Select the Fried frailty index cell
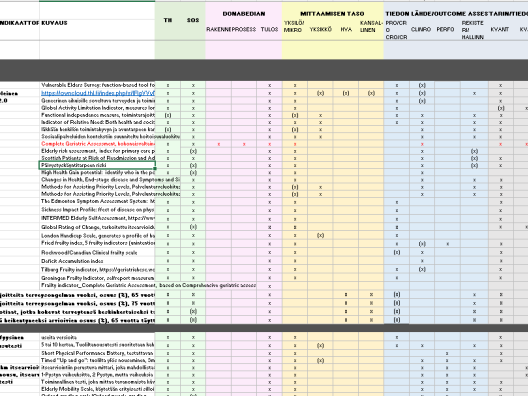 97,243
